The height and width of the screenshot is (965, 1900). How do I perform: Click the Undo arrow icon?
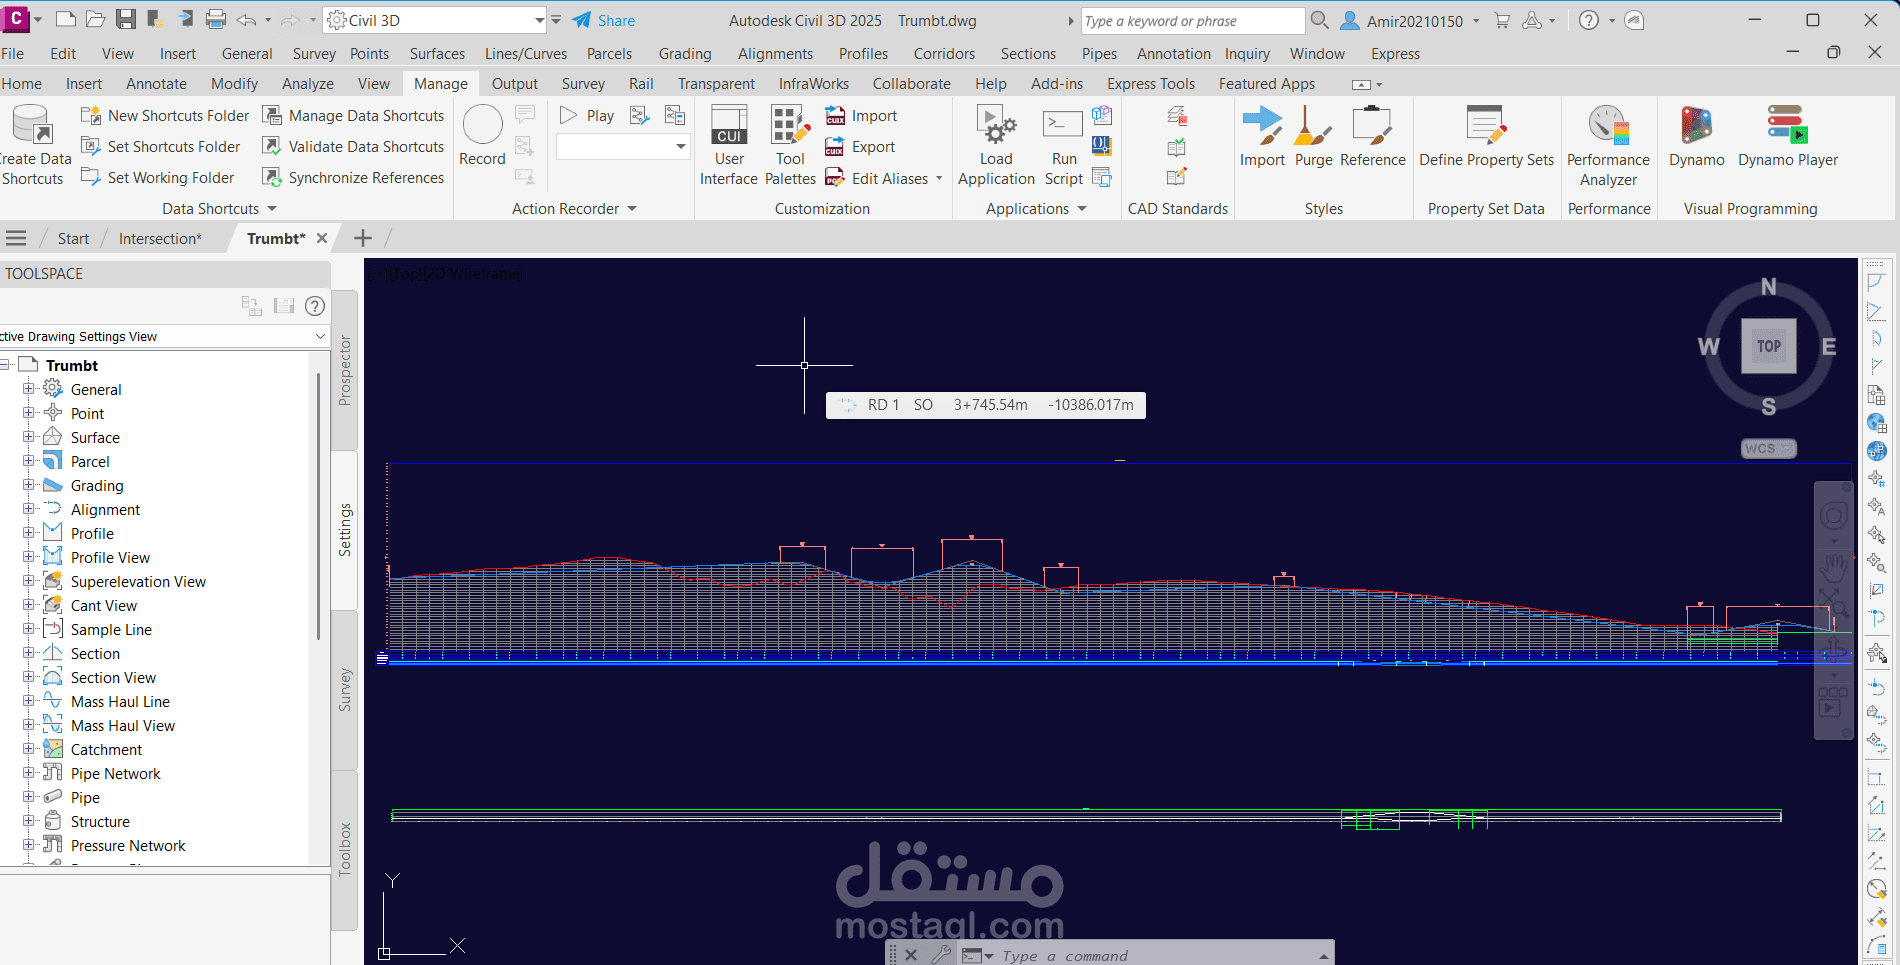247,20
